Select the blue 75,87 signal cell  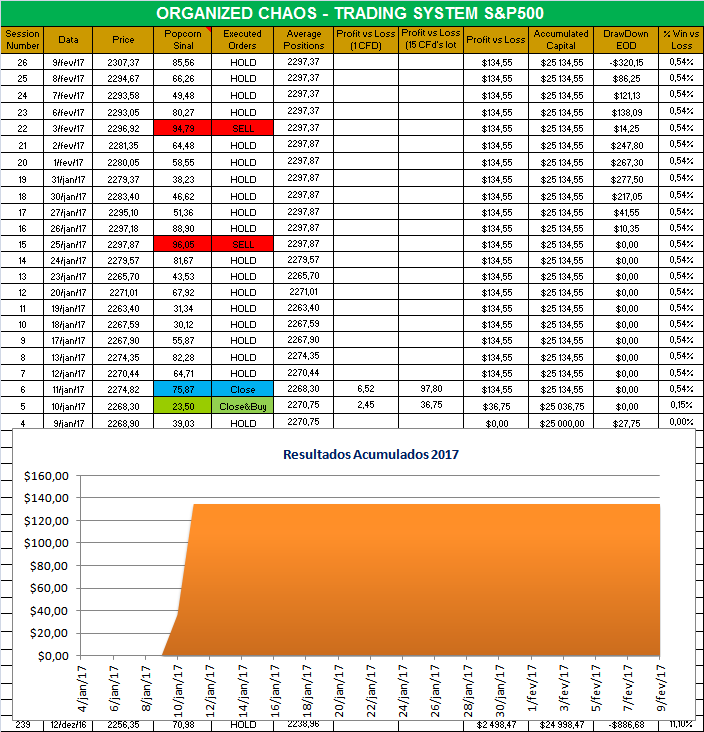coord(183,389)
